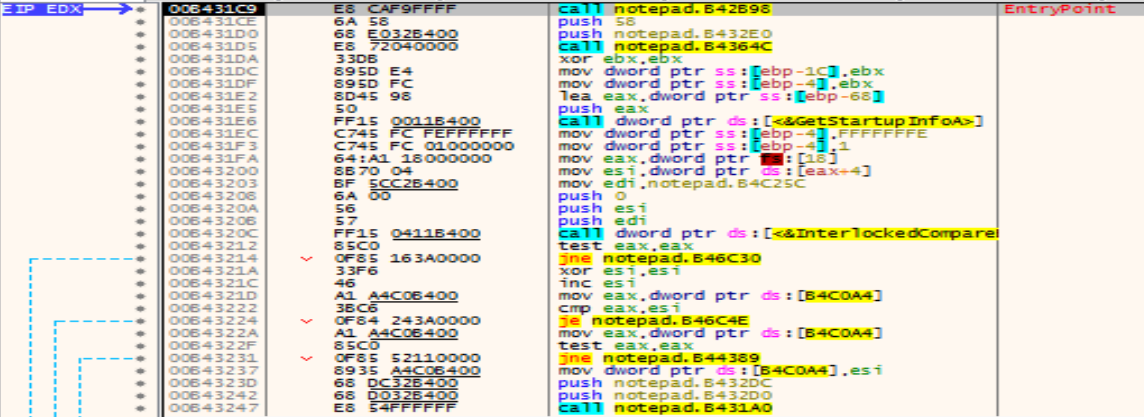Toggle breakpoint dot beside address 00B4320C
Viewport: 1144px width, 417px height.
pyautogui.click(x=141, y=233)
